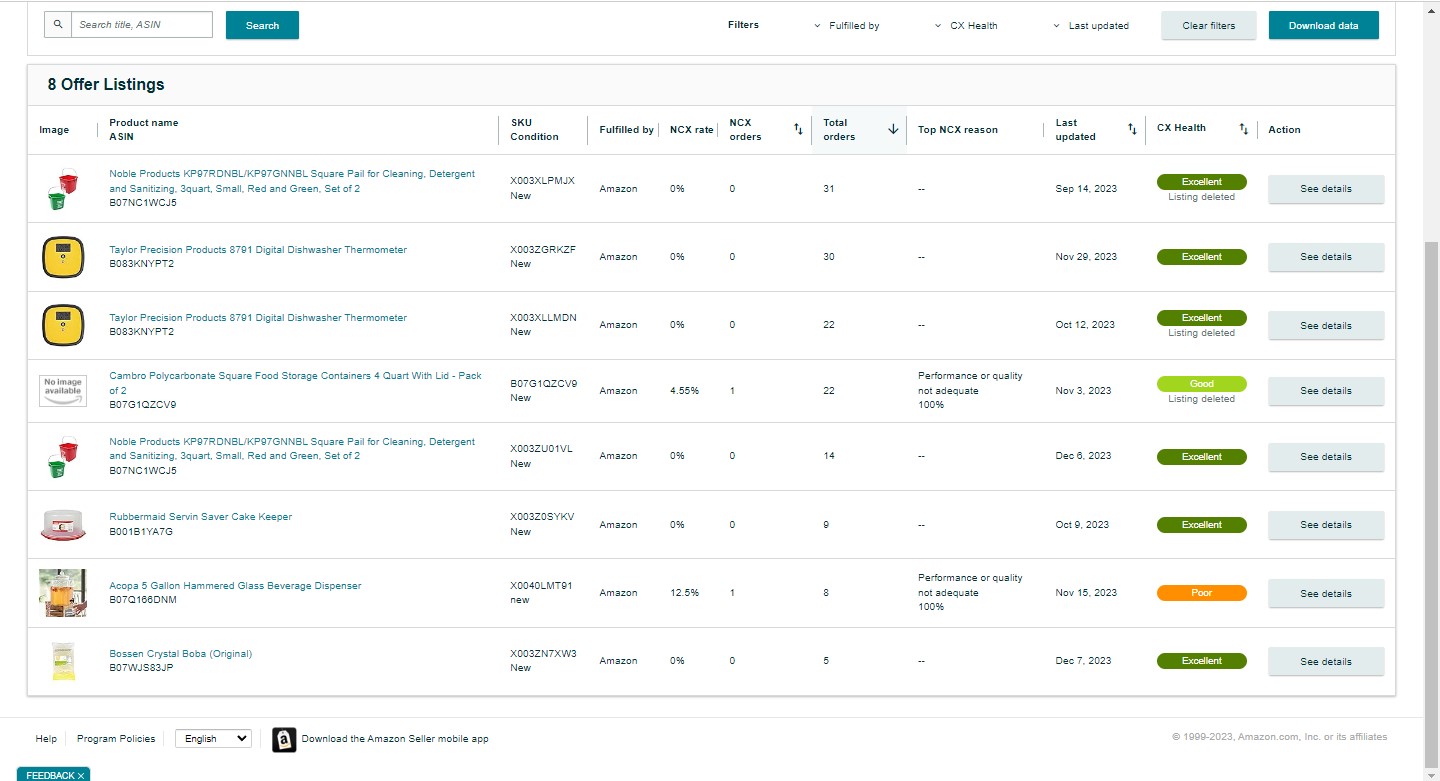This screenshot has width=1440, height=781.
Task: Sort by NCX orders arrows icon
Action: (x=798, y=129)
